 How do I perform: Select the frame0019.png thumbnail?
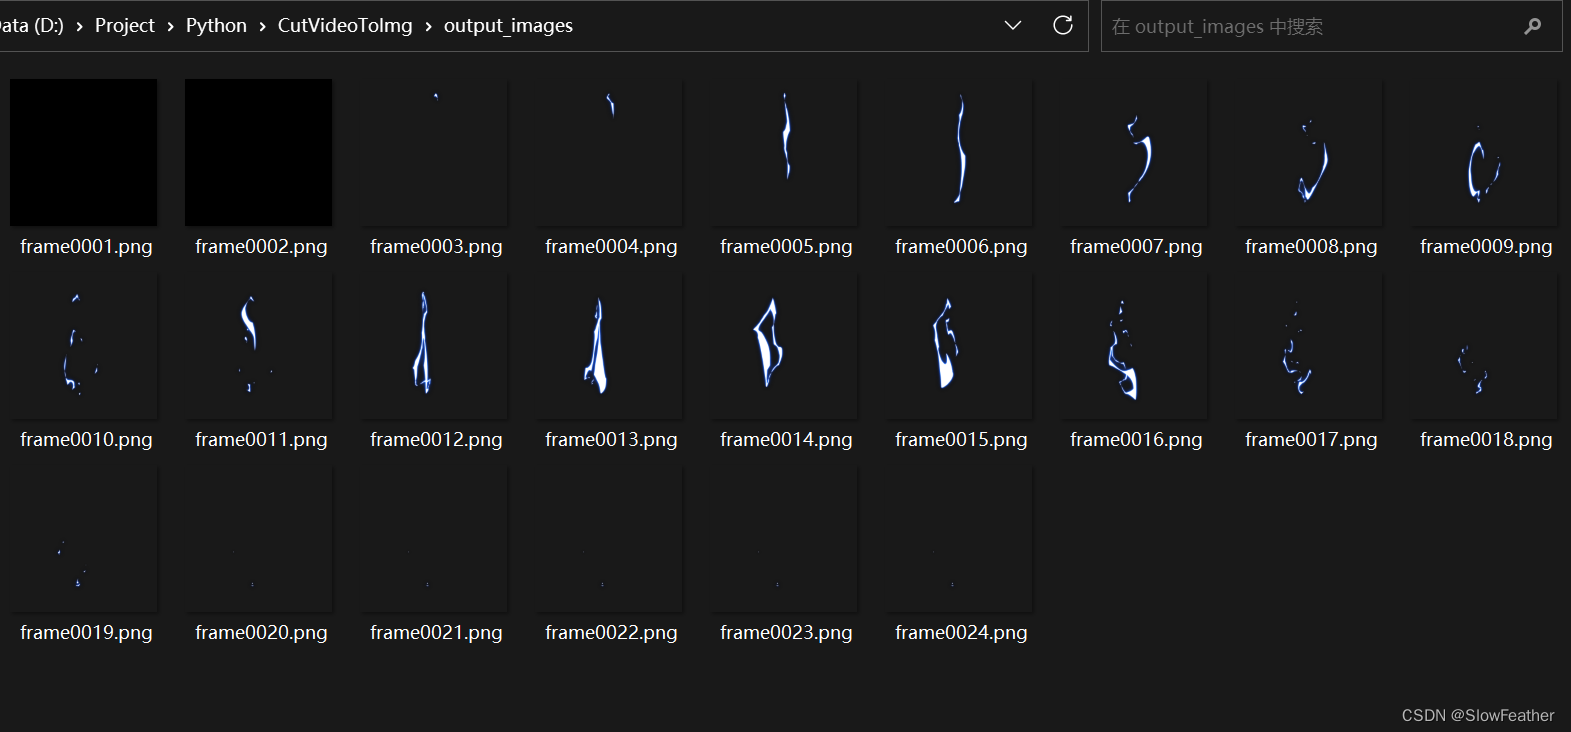(x=83, y=538)
